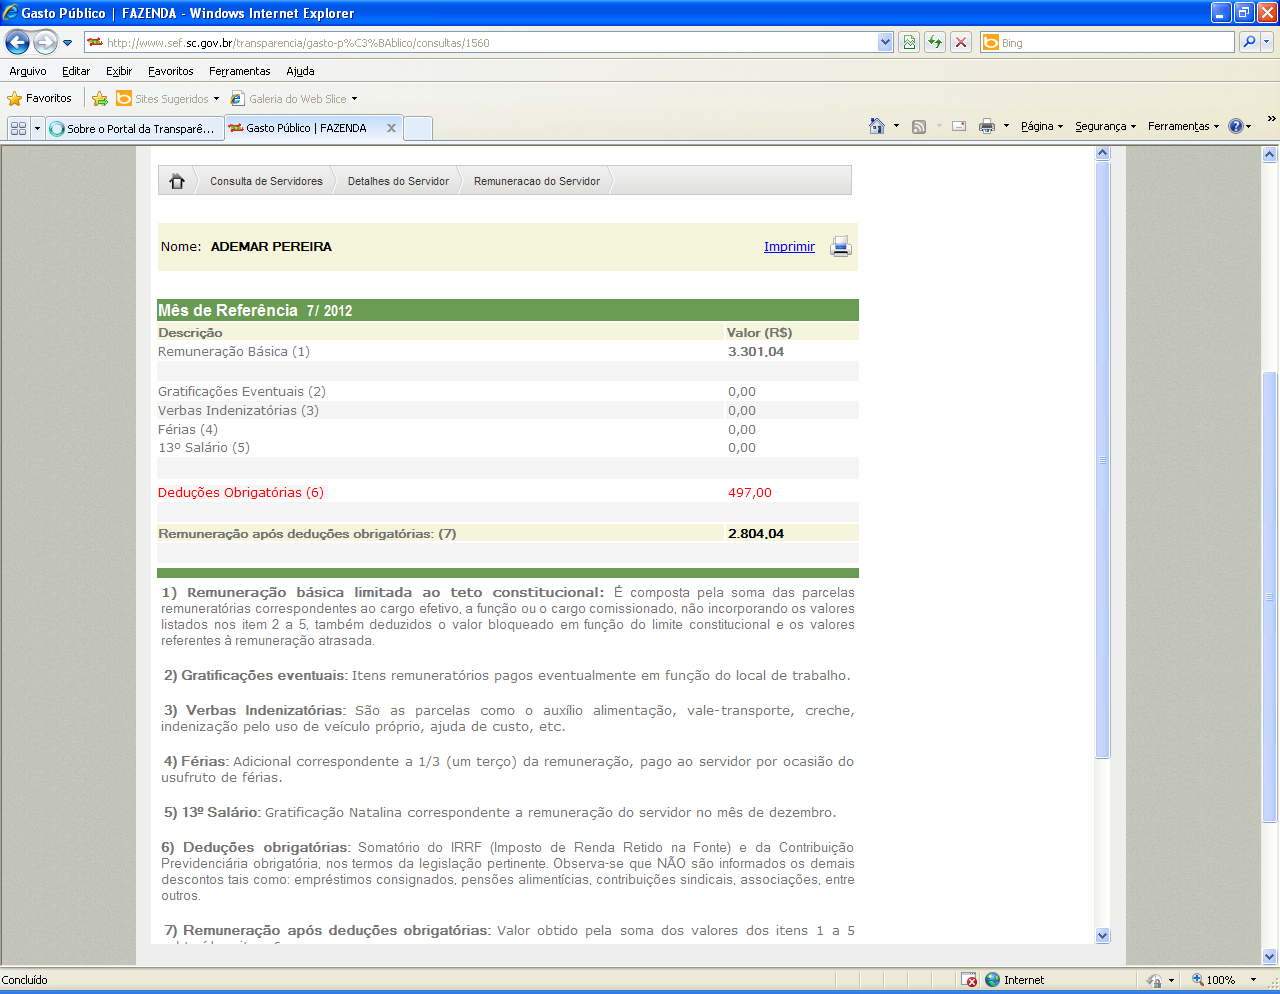The image size is (1280, 994).
Task: Go forward with the browser Forward arrow
Action: point(45,42)
